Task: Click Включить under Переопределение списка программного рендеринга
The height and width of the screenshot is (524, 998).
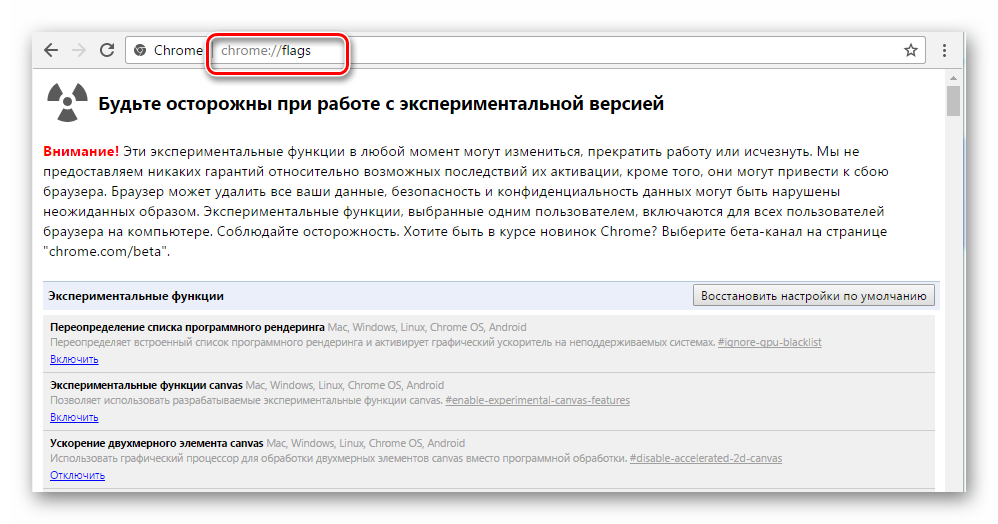Action: (74, 359)
